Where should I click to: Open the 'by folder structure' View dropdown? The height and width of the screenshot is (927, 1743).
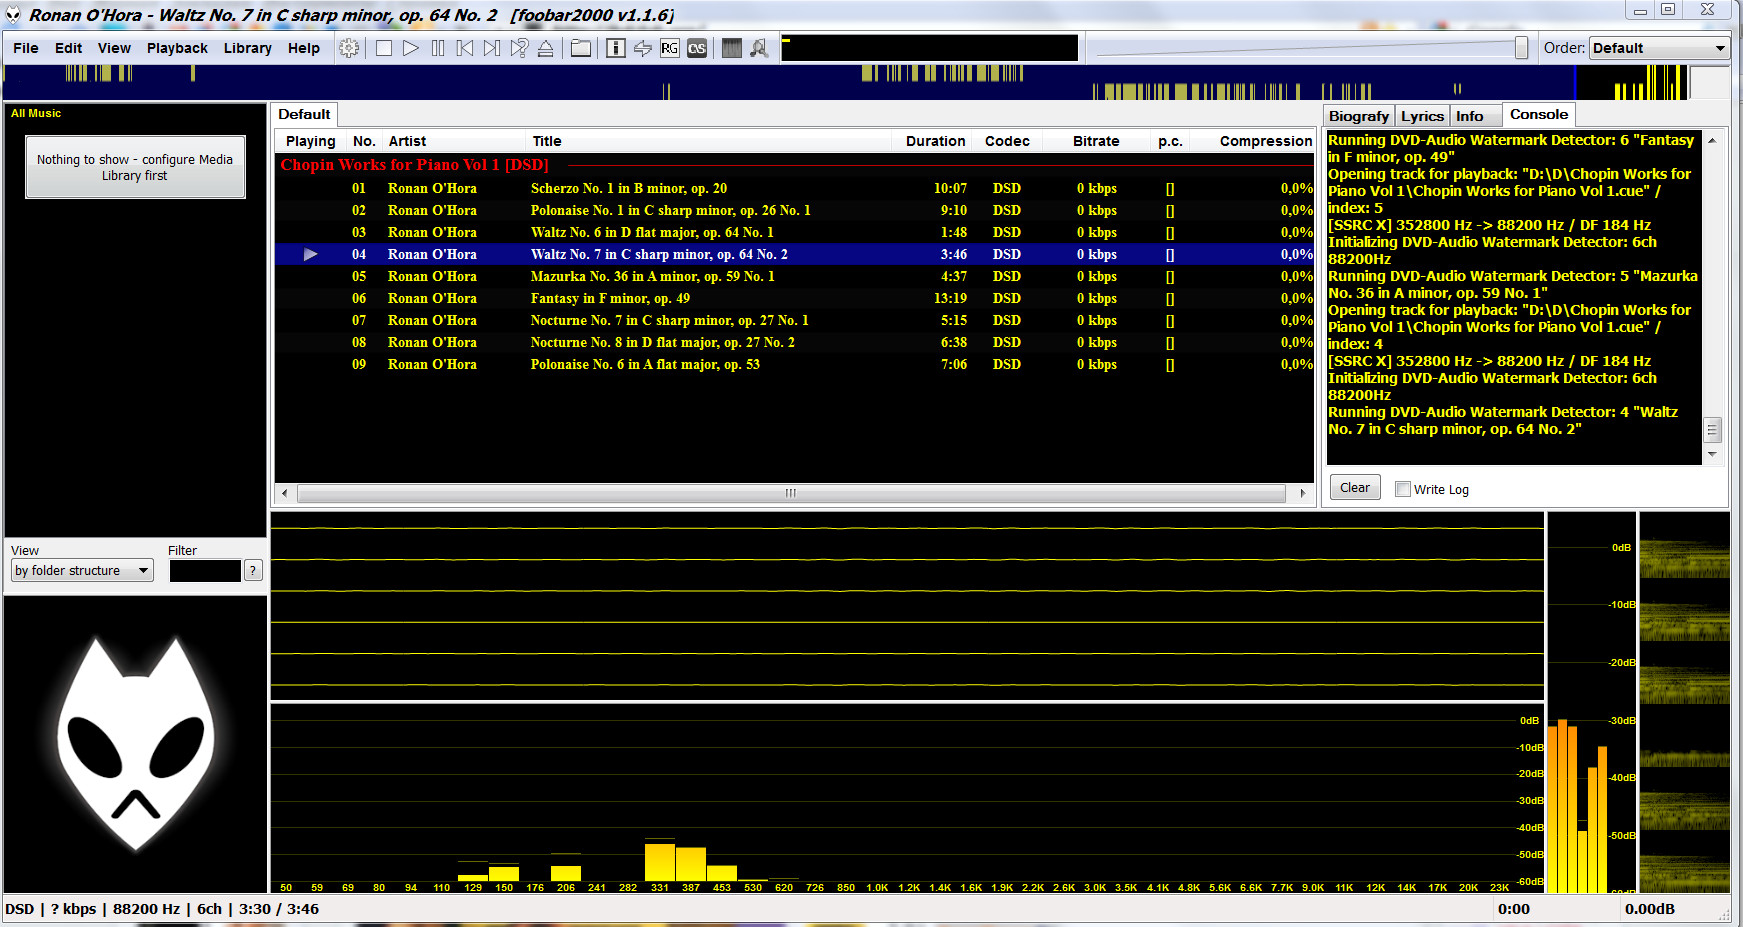coord(82,570)
